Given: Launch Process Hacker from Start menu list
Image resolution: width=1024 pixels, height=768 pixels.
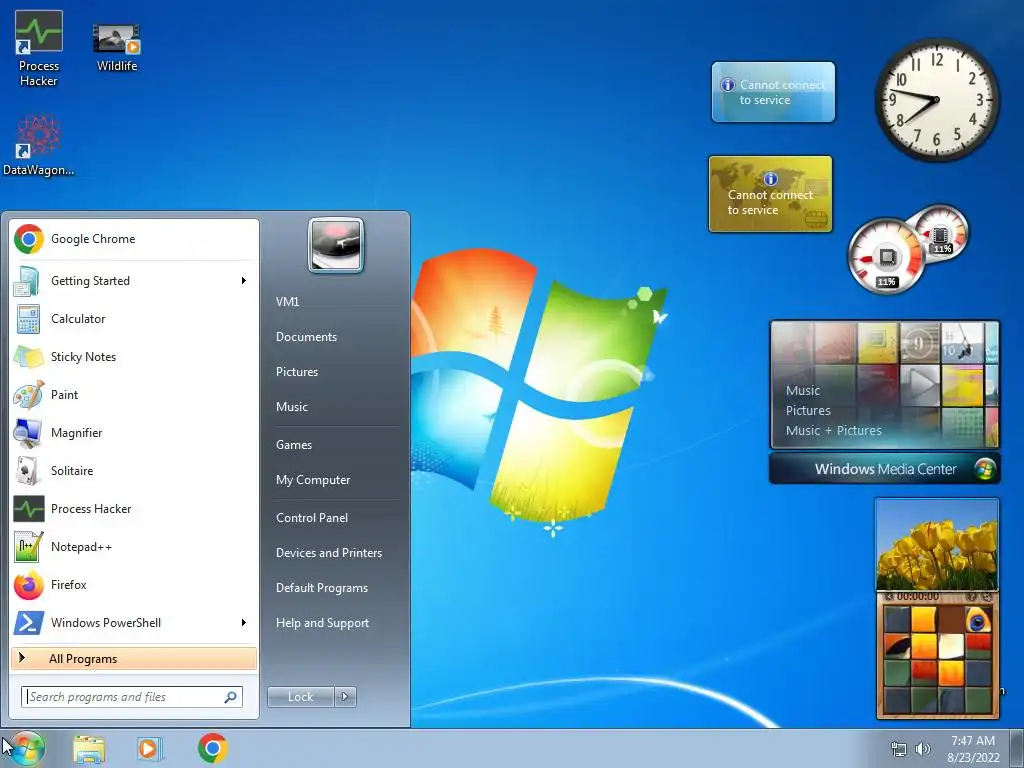Looking at the screenshot, I should point(134,509).
